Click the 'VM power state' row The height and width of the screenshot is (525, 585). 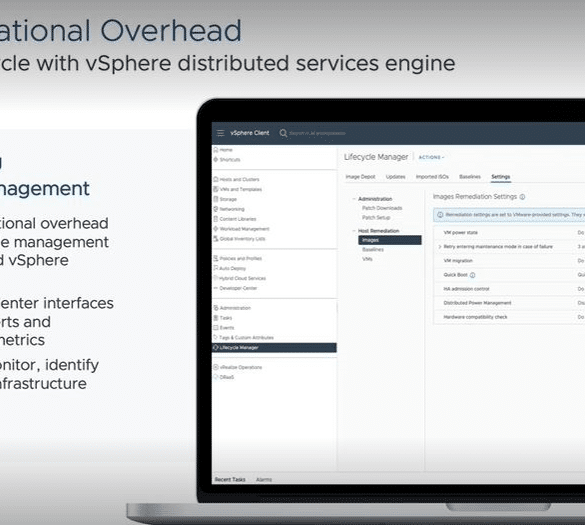pyautogui.click(x=509, y=232)
